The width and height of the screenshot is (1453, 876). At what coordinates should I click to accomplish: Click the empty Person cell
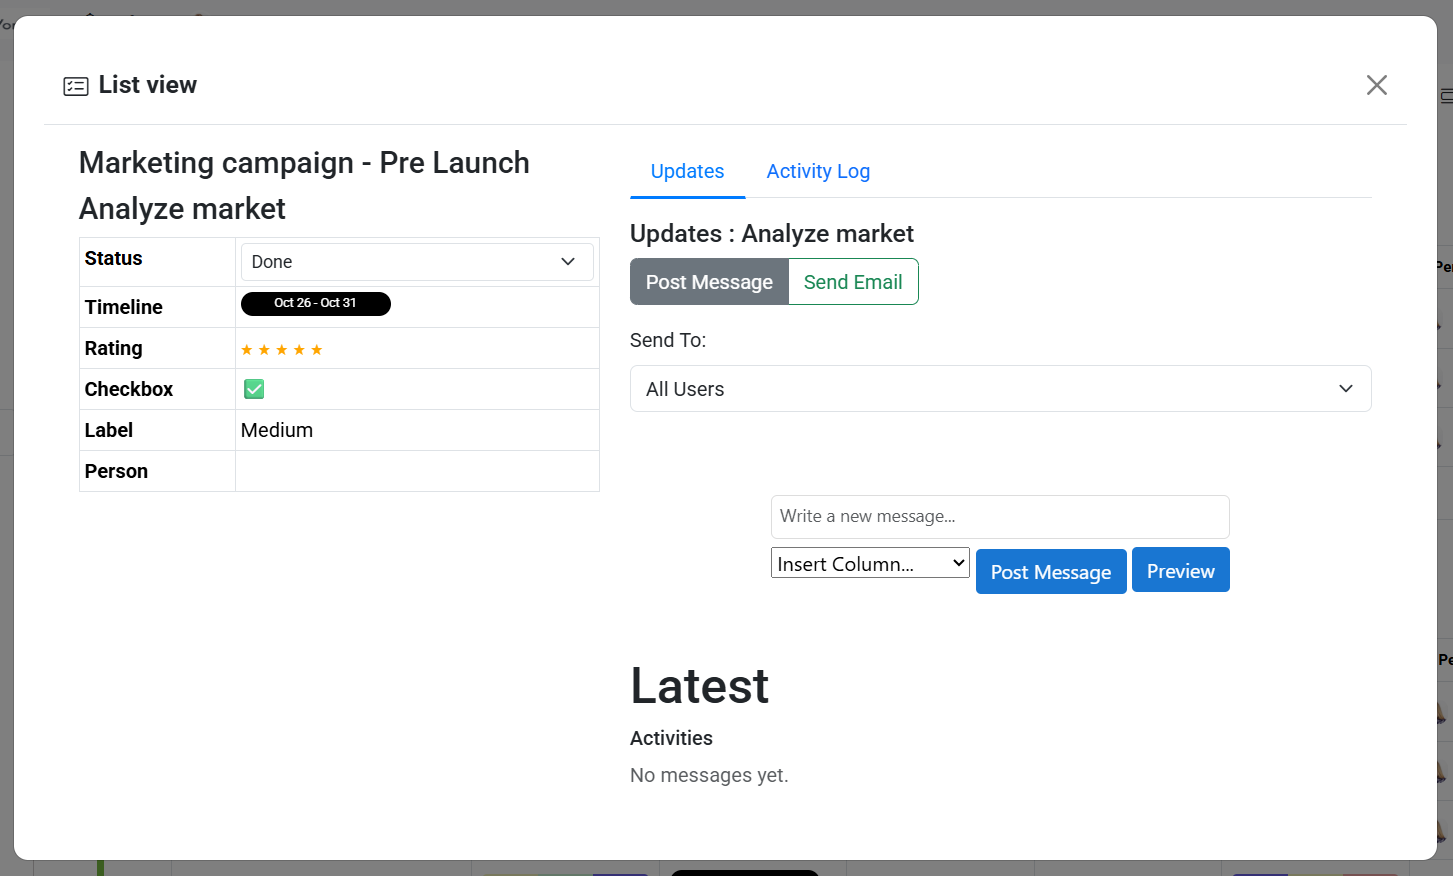tap(417, 471)
